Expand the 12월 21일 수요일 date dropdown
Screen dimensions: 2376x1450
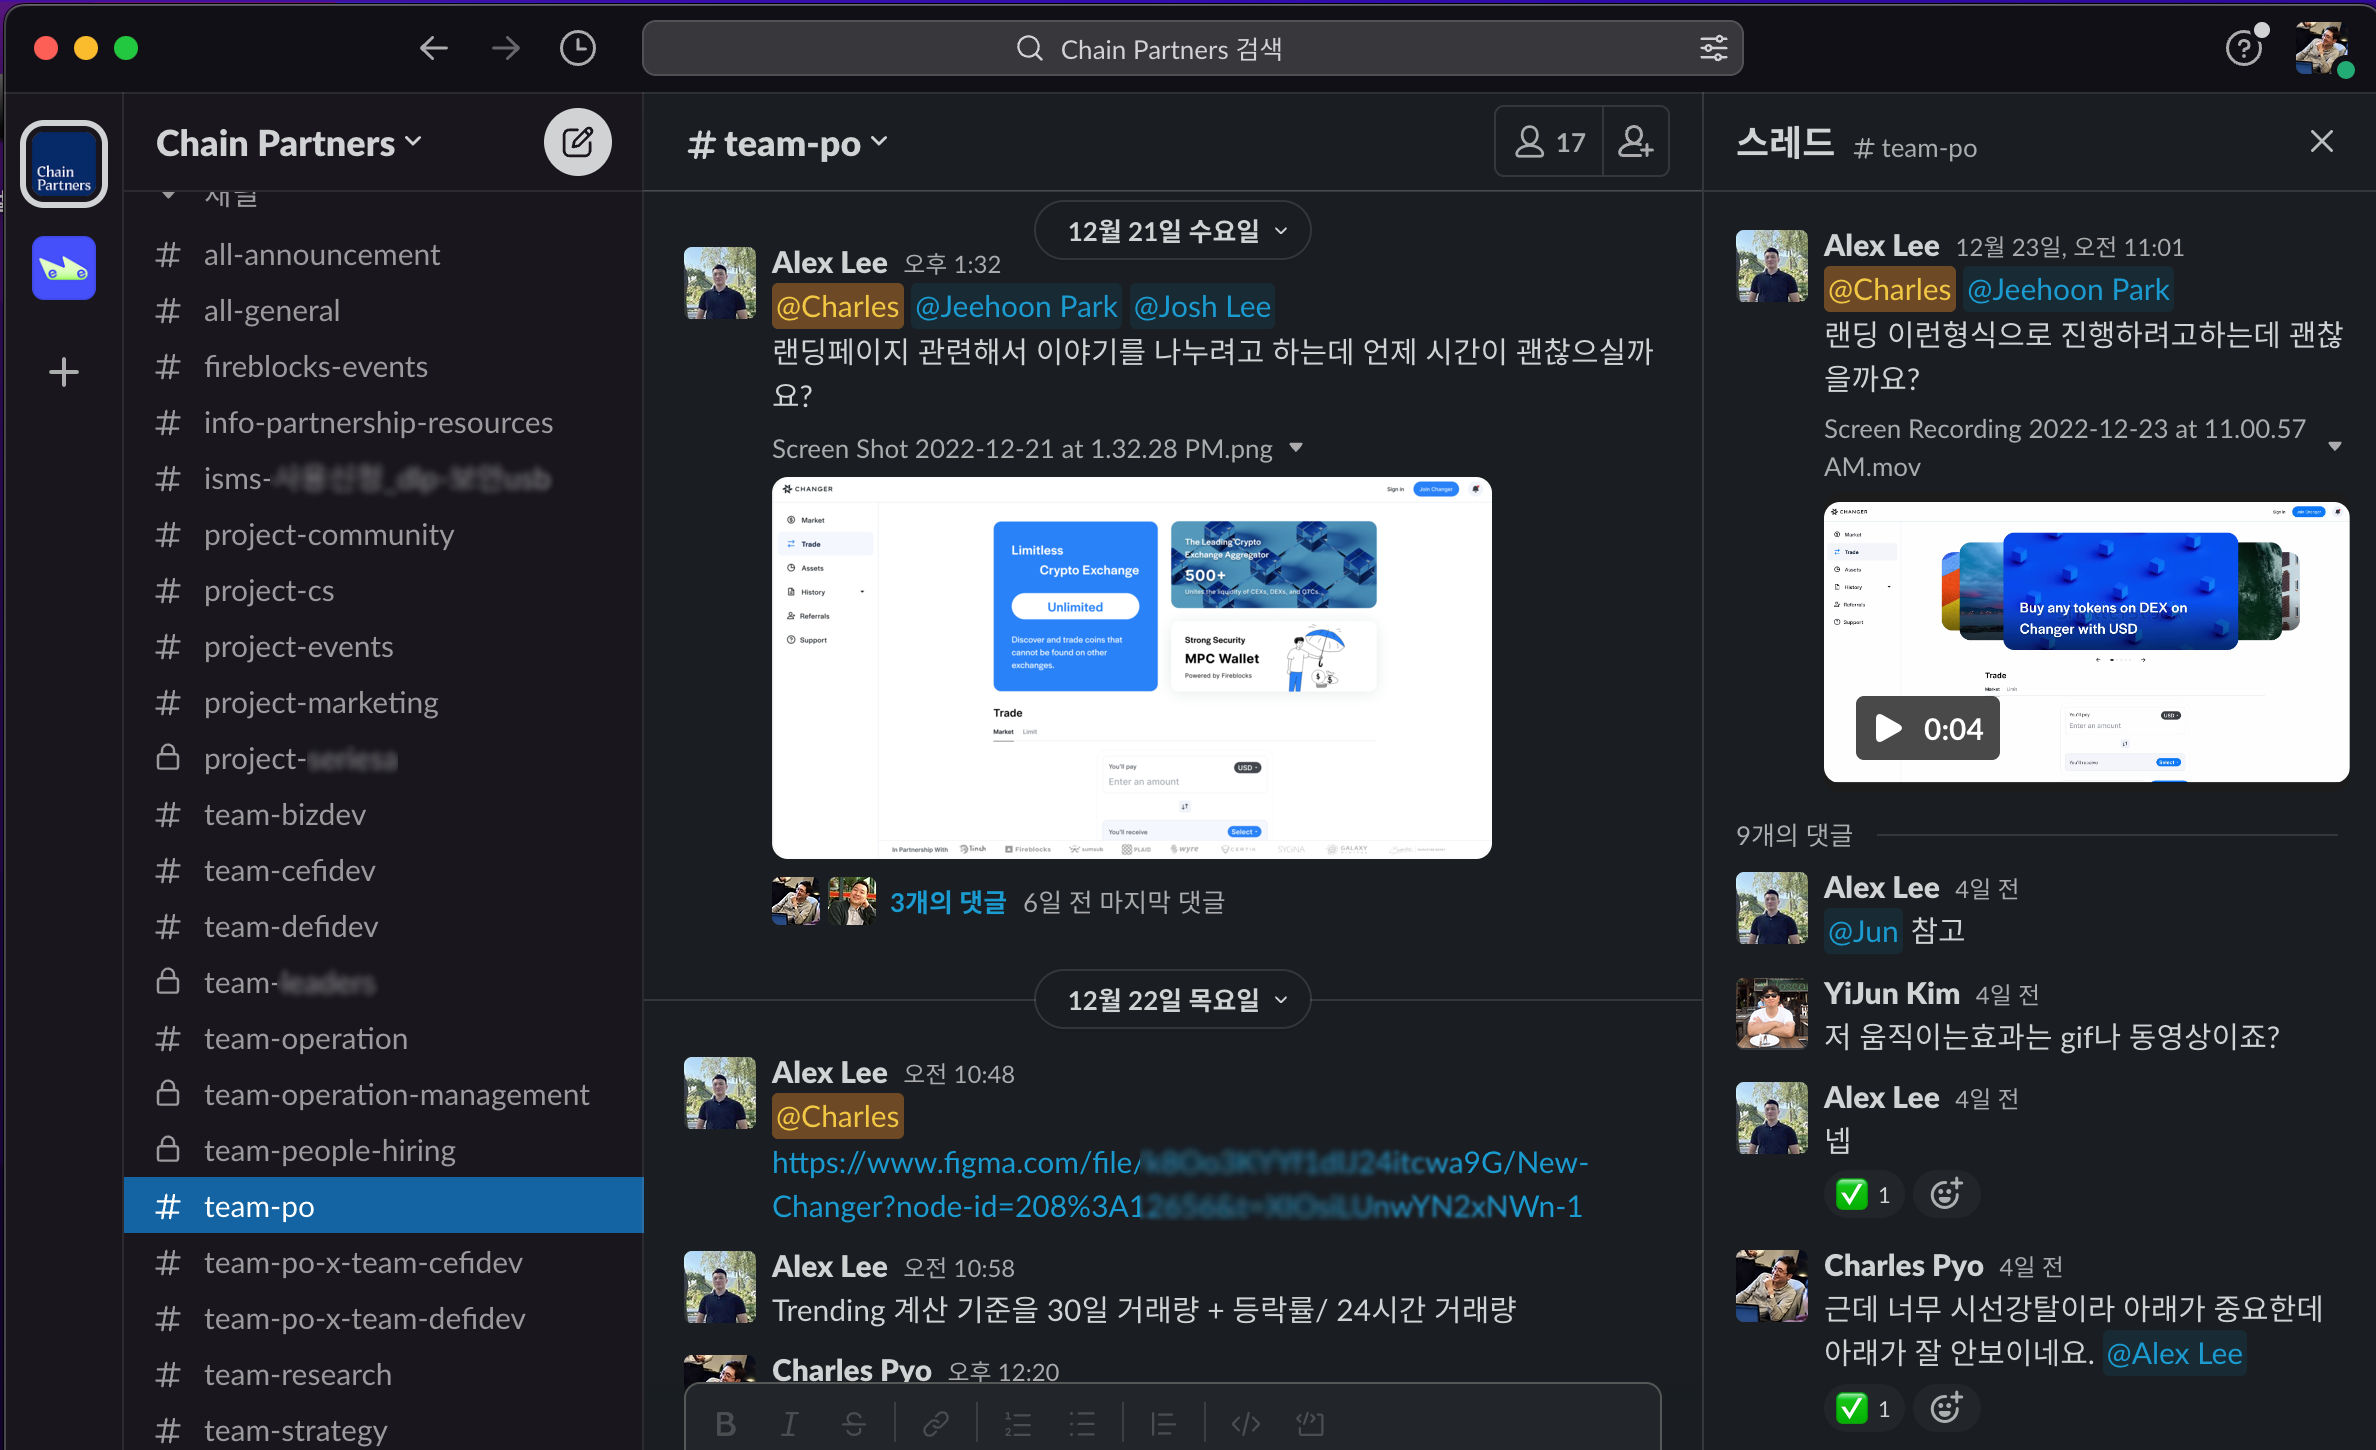coord(1172,231)
